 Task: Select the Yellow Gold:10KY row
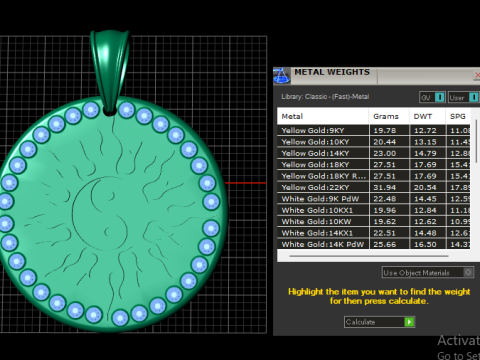click(373, 142)
